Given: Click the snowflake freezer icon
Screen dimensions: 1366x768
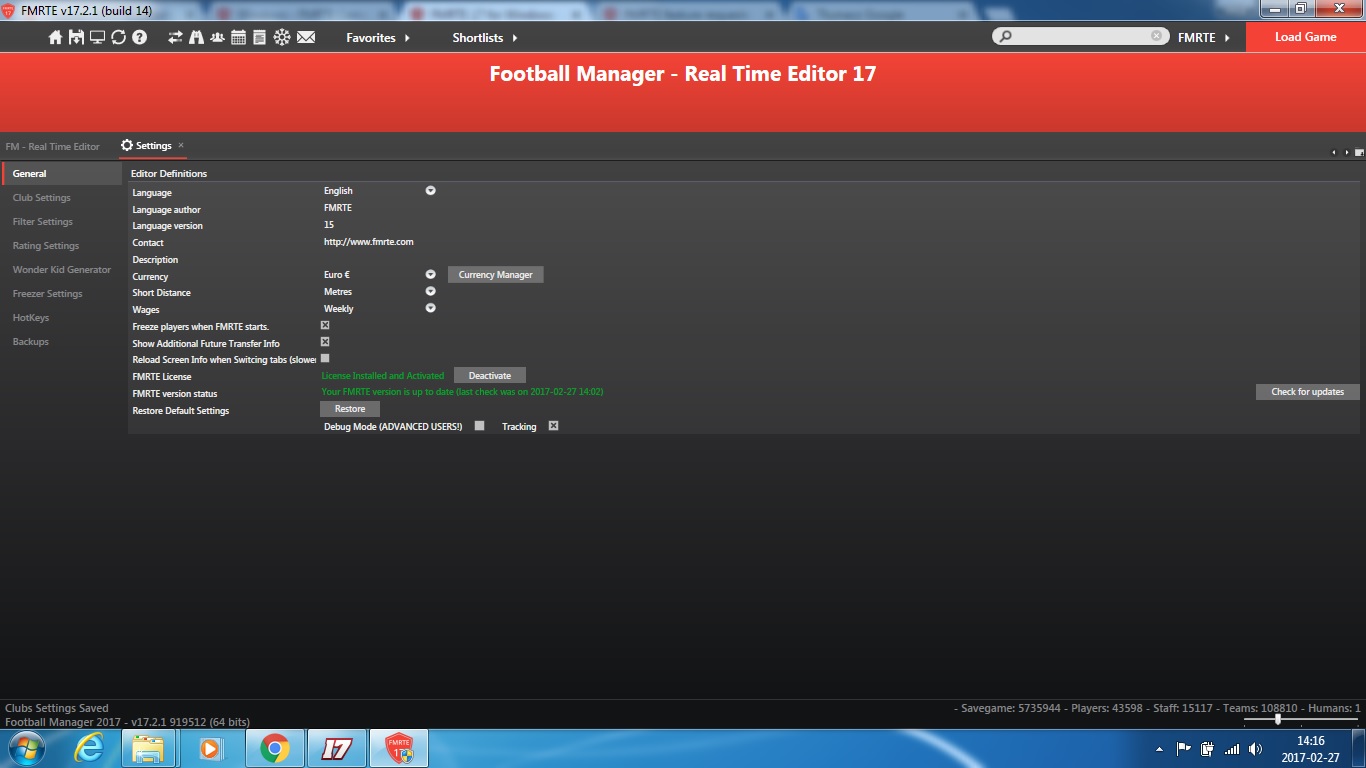Looking at the screenshot, I should (282, 37).
